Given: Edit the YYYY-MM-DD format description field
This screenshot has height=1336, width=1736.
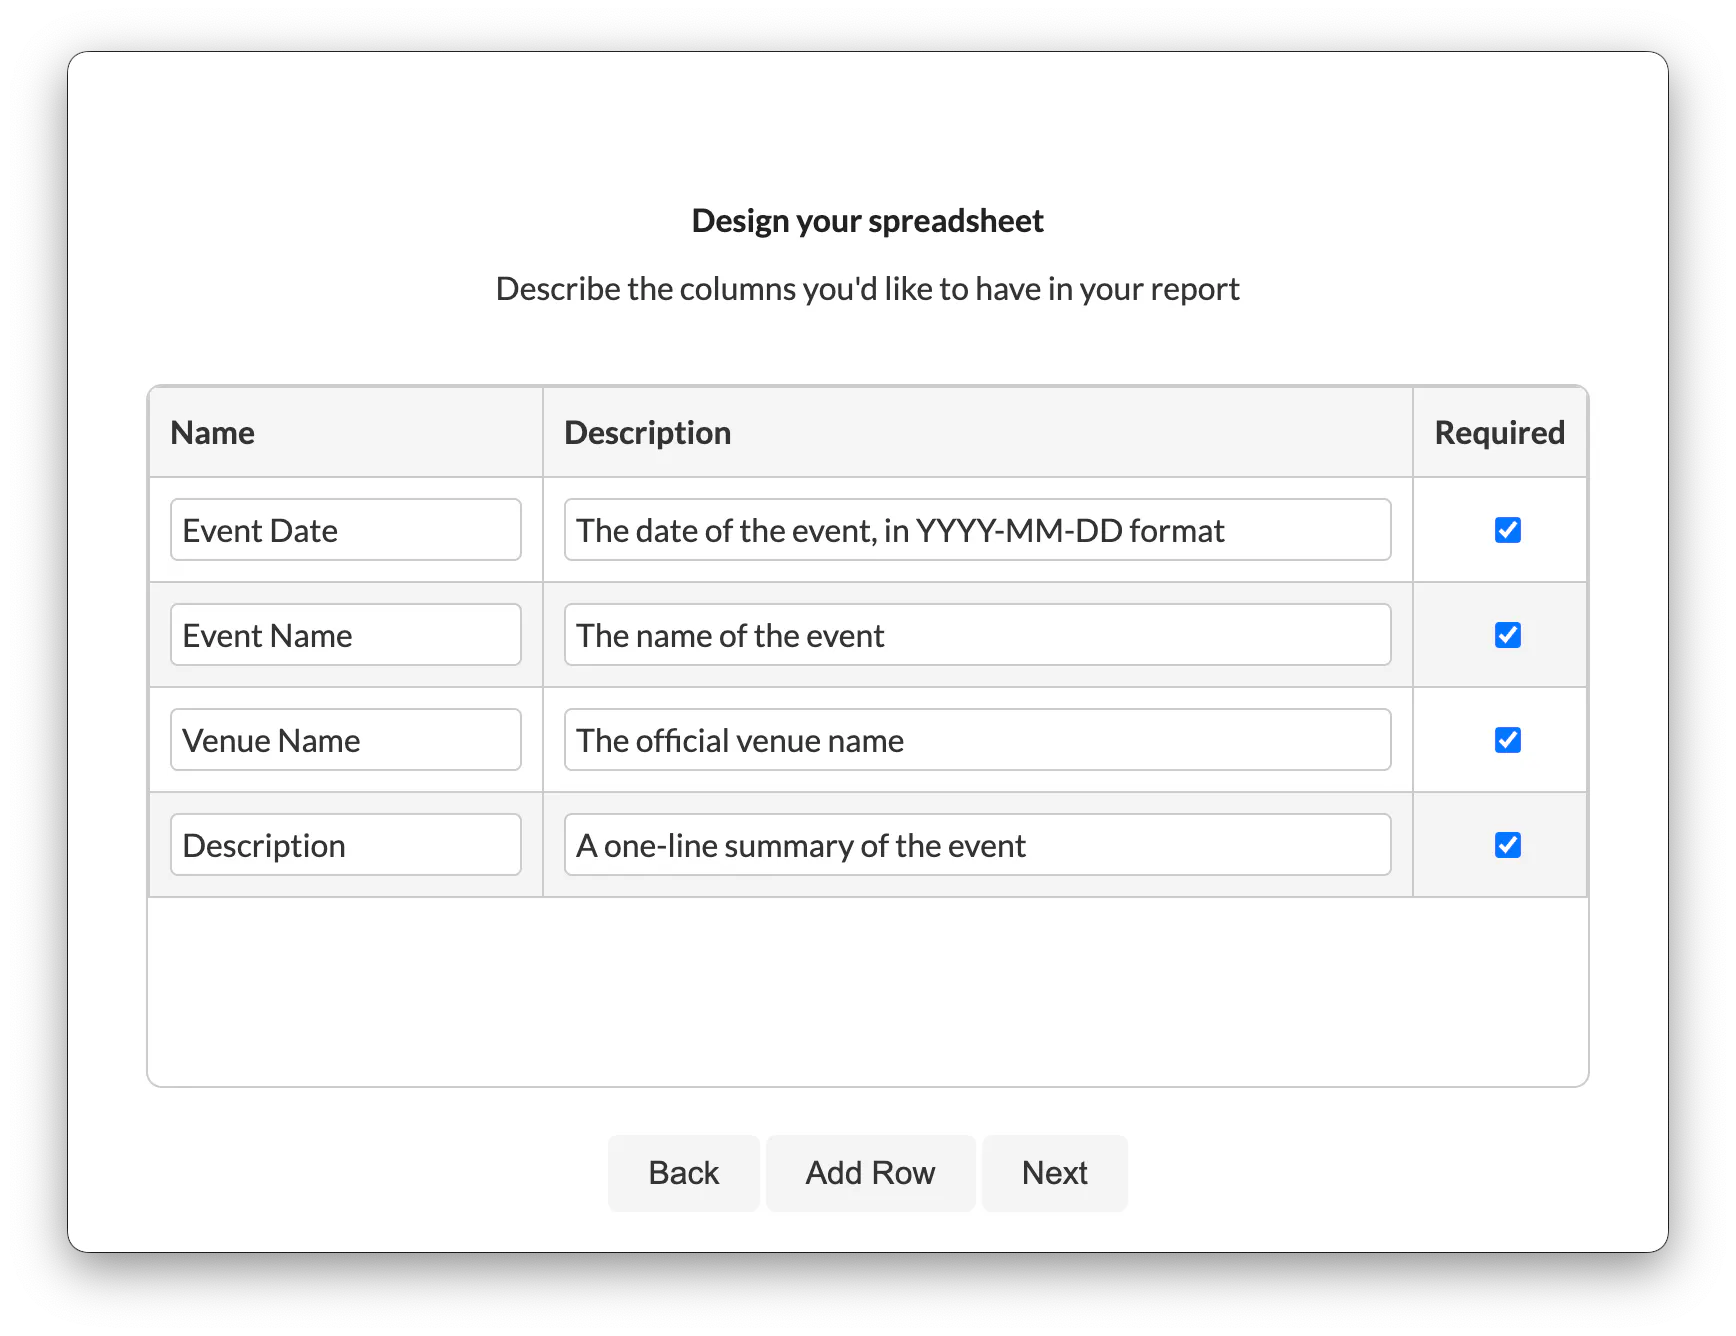Looking at the screenshot, I should [x=978, y=530].
